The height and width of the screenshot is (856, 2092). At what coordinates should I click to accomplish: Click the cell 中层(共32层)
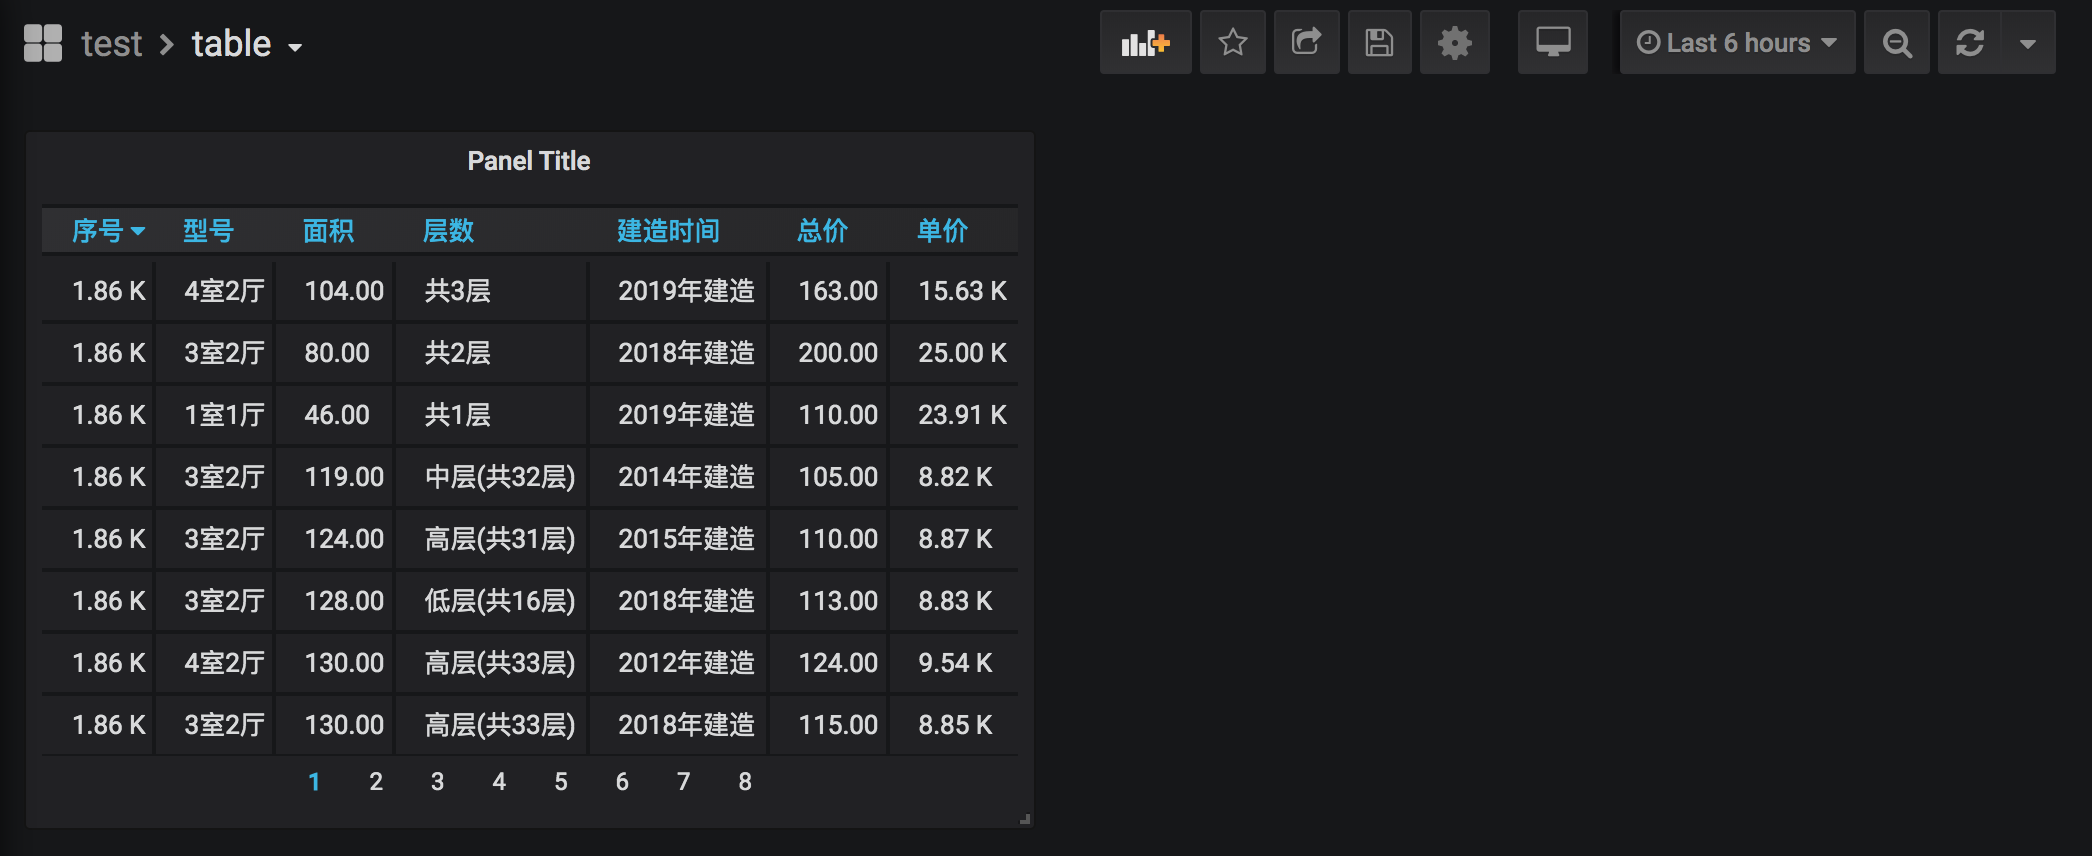(x=491, y=477)
